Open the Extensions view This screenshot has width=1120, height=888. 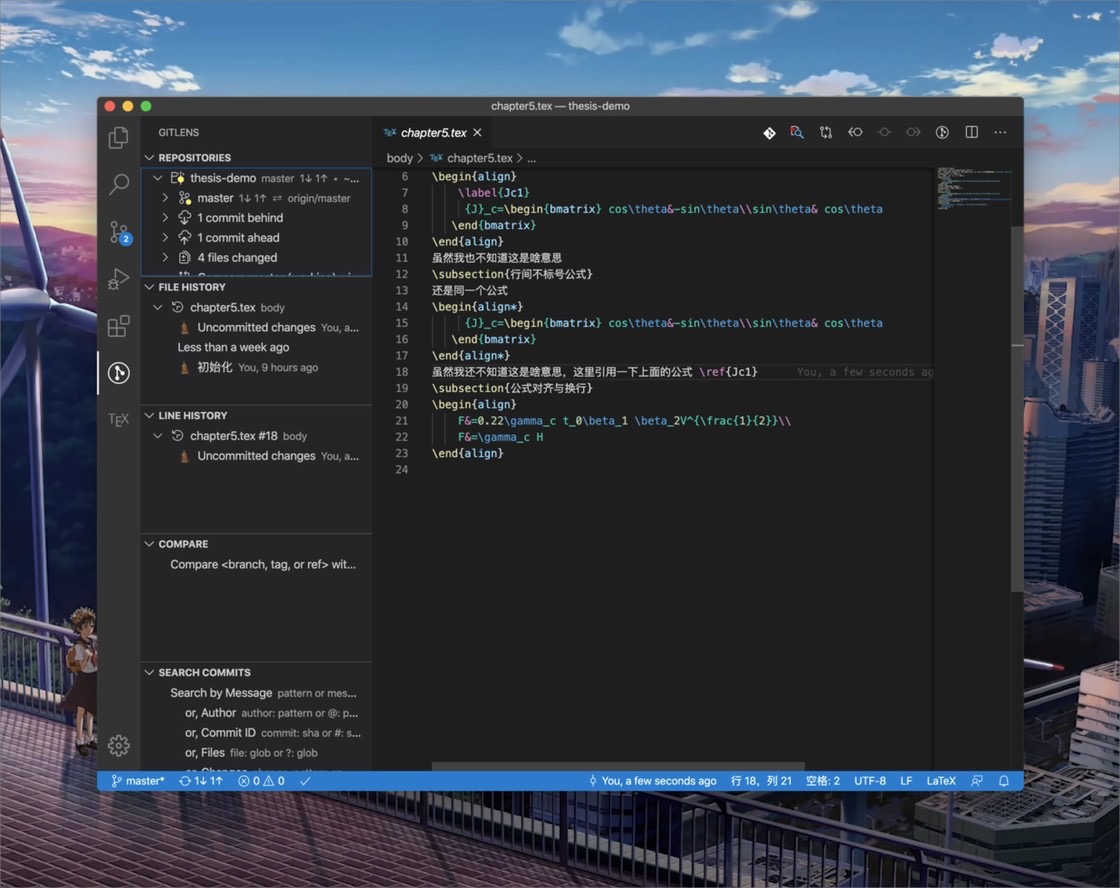click(119, 326)
